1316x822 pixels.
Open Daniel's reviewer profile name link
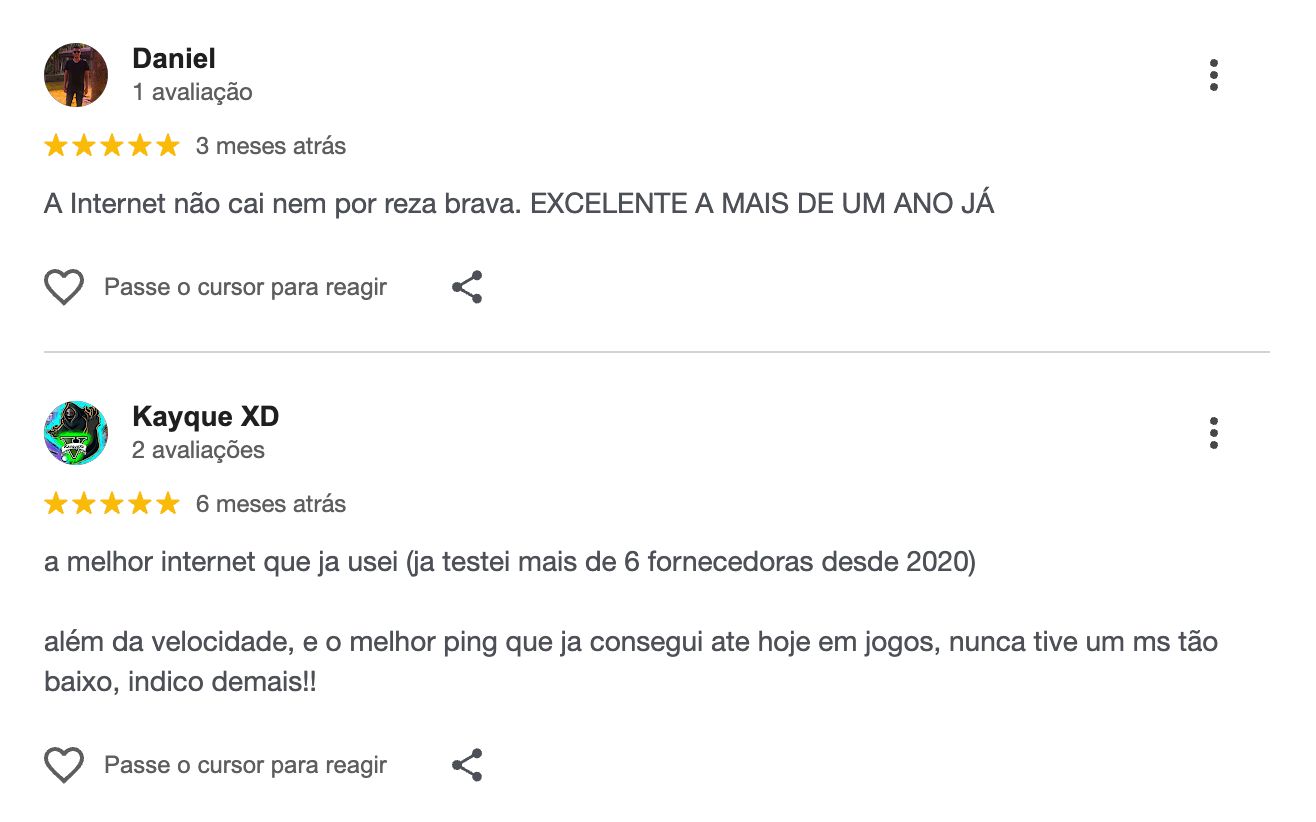pyautogui.click(x=174, y=59)
